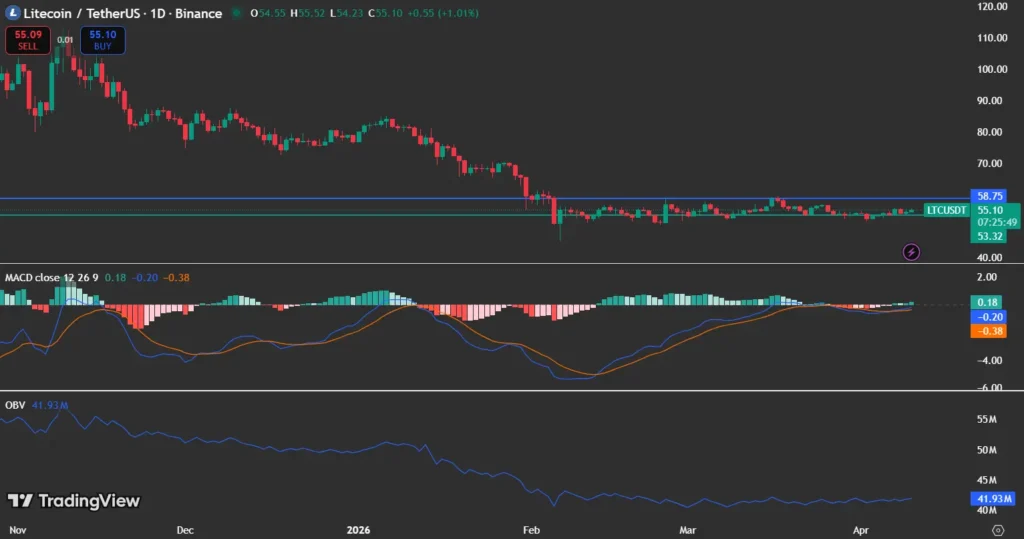Click the Apr time axis label

(x=861, y=530)
